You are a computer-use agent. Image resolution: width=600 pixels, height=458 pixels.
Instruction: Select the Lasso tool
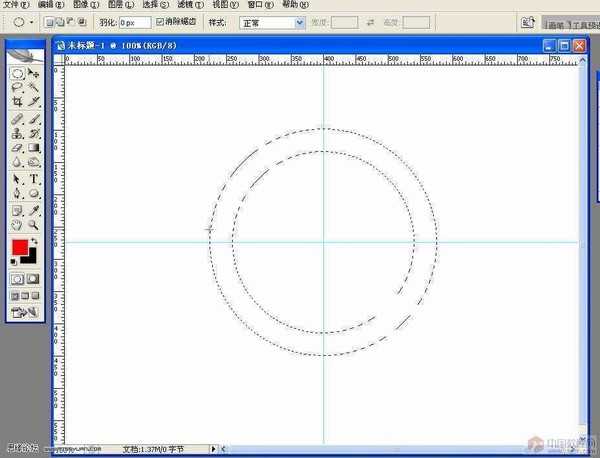(x=17, y=88)
